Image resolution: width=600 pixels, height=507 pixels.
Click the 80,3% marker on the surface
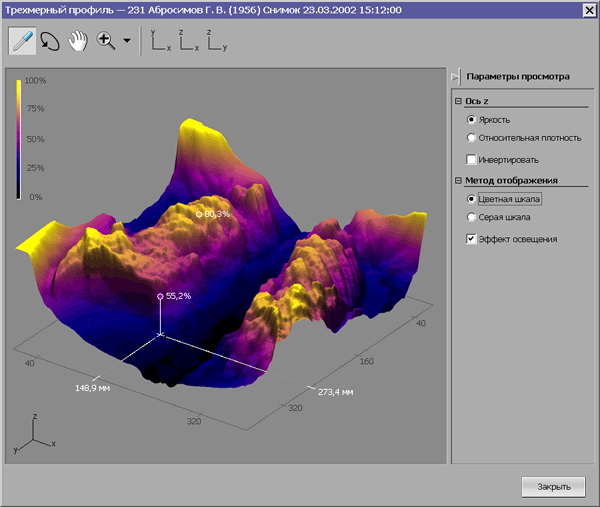pos(198,214)
